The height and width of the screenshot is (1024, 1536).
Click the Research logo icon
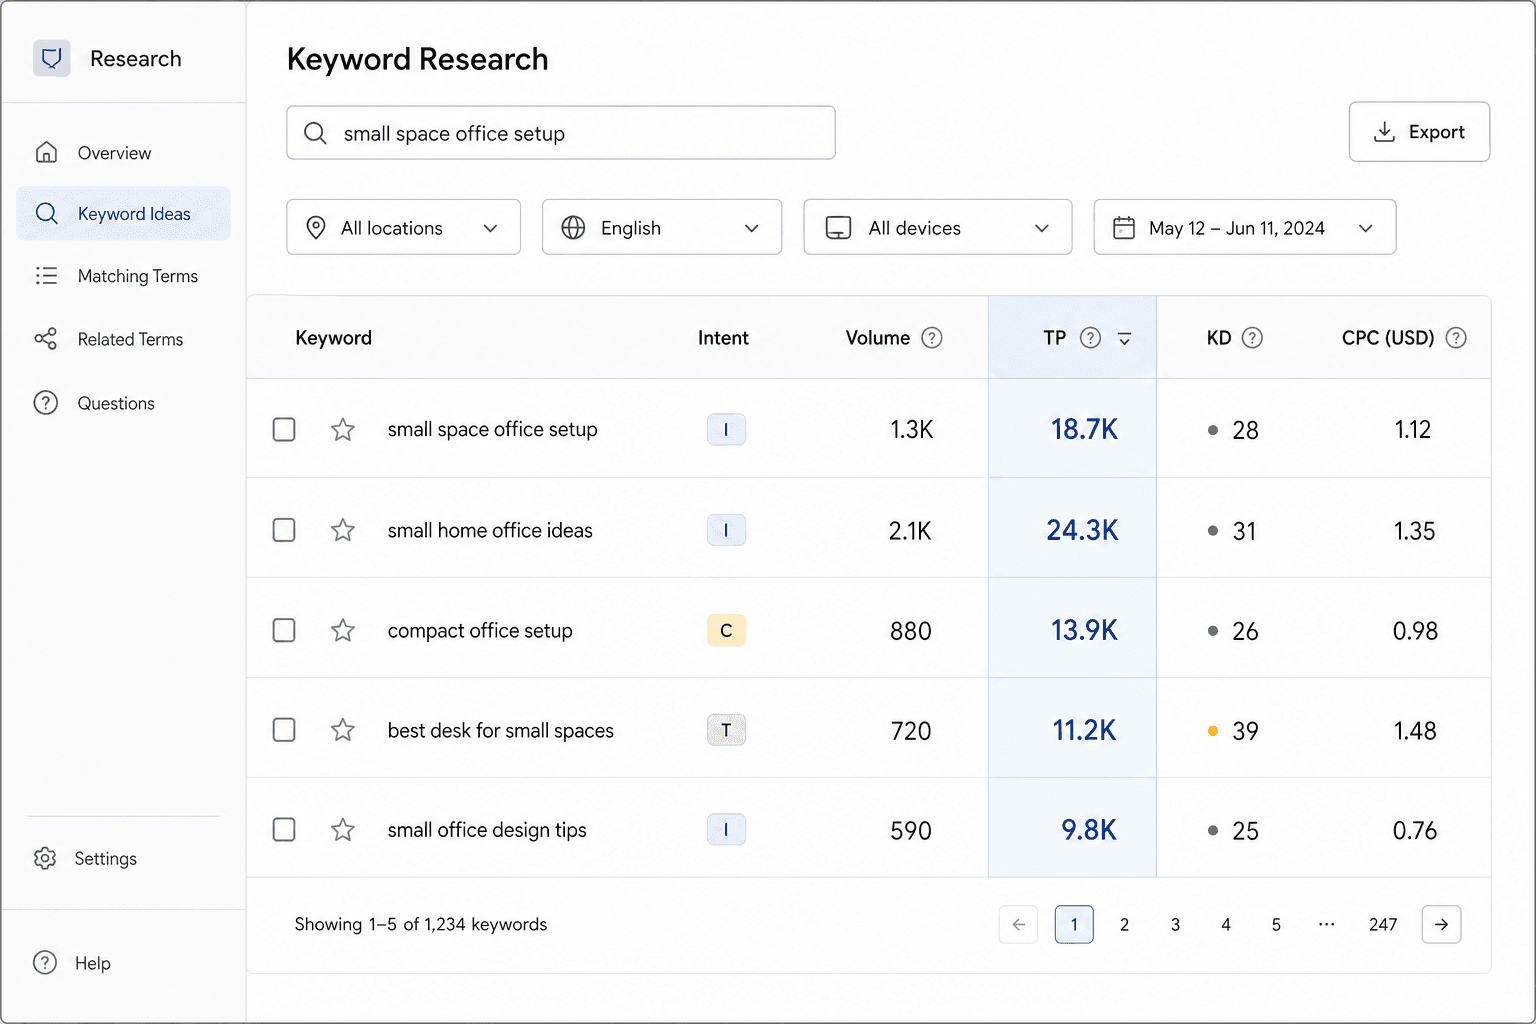point(51,59)
